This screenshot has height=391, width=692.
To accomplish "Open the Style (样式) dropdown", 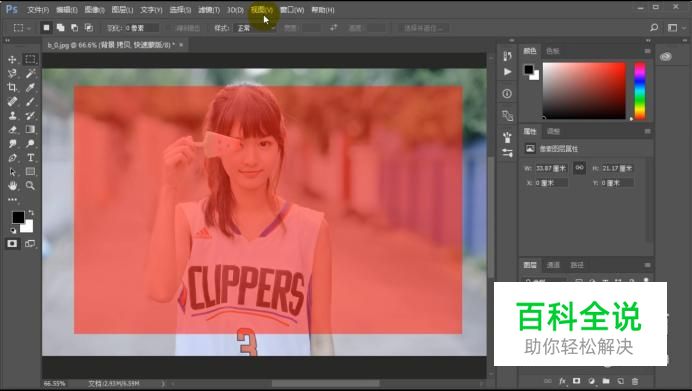I will pos(256,28).
